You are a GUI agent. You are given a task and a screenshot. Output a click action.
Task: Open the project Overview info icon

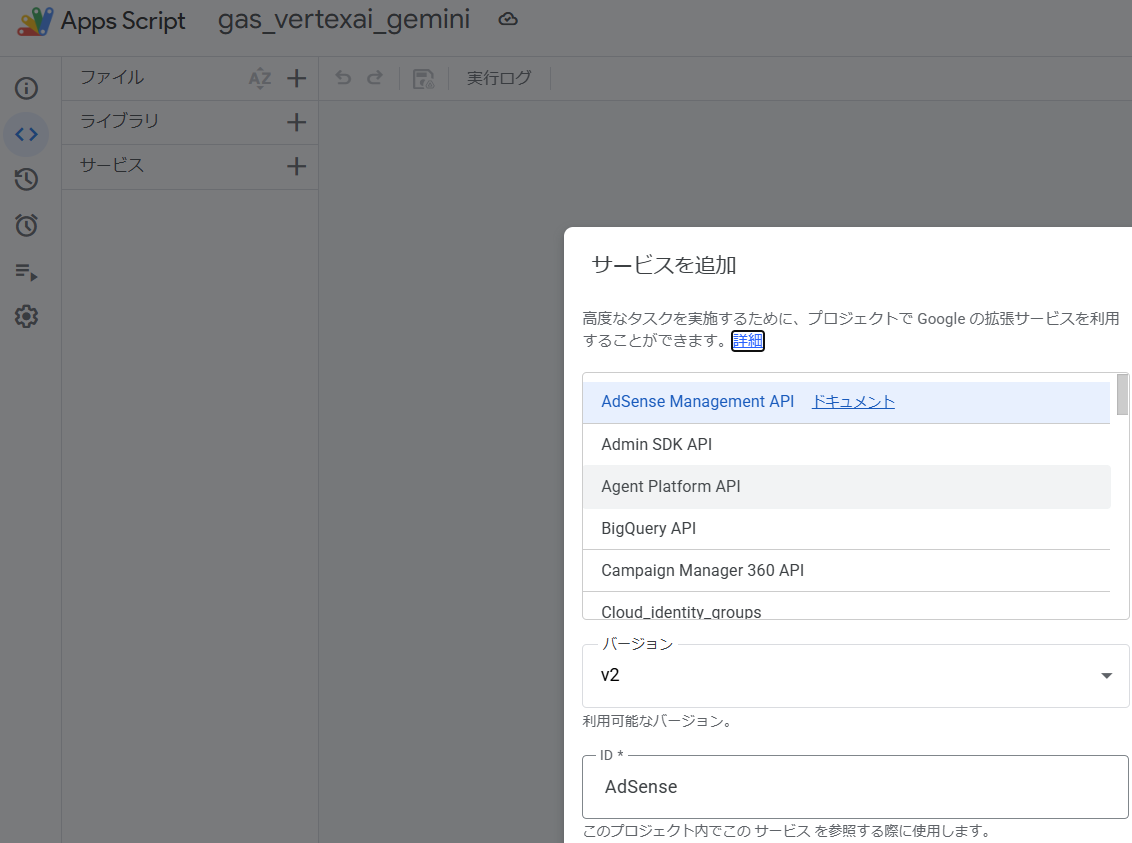tap(27, 88)
